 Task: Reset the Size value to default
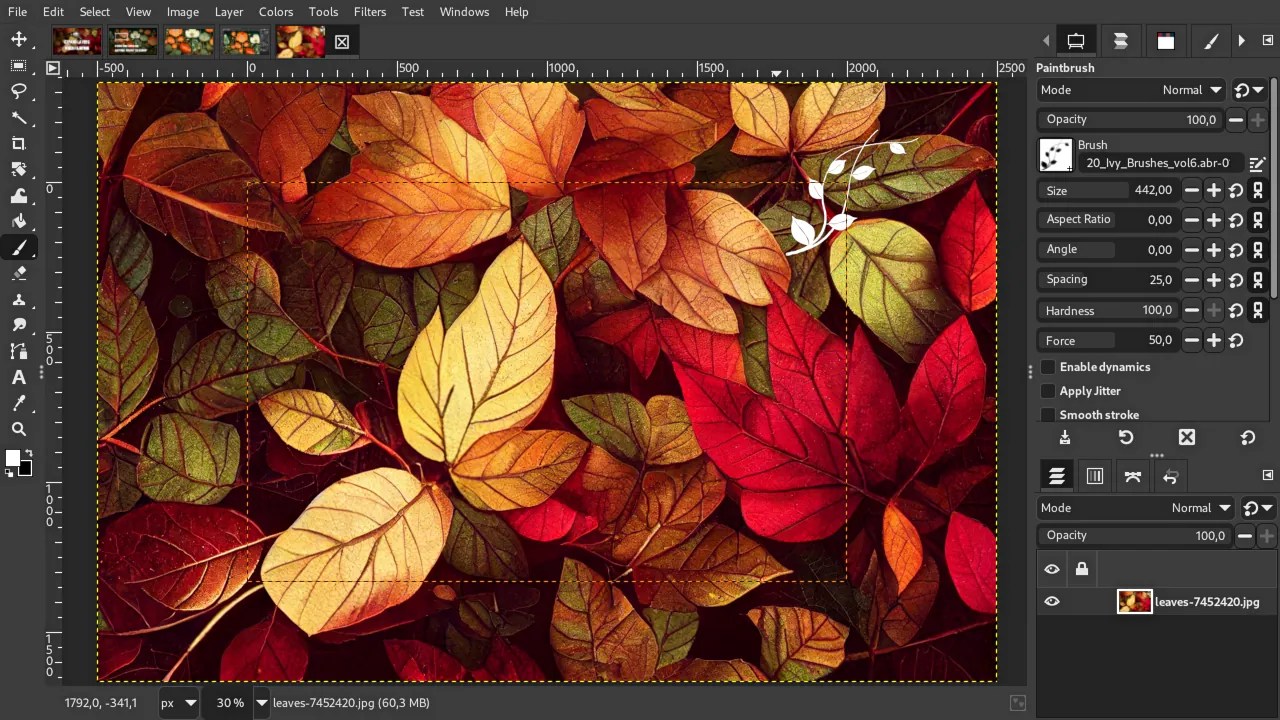point(1235,190)
